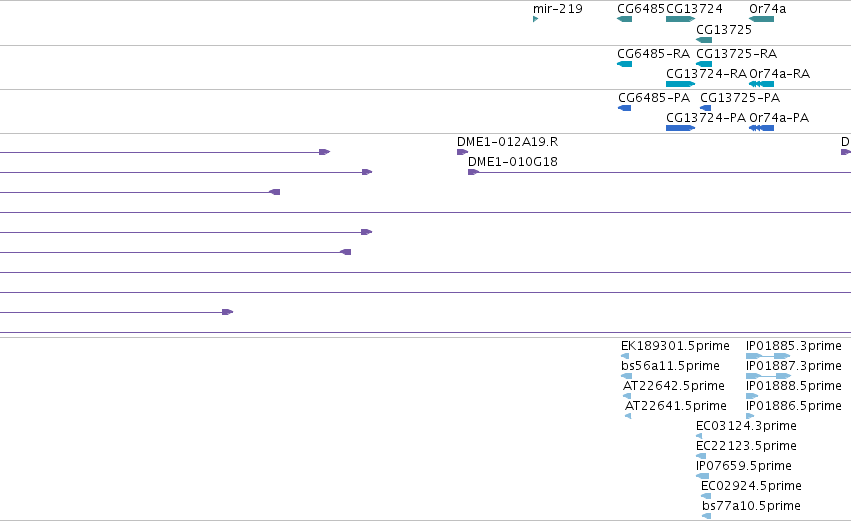Click the EC02924.5prime label
The image size is (851, 521).
[751, 486]
